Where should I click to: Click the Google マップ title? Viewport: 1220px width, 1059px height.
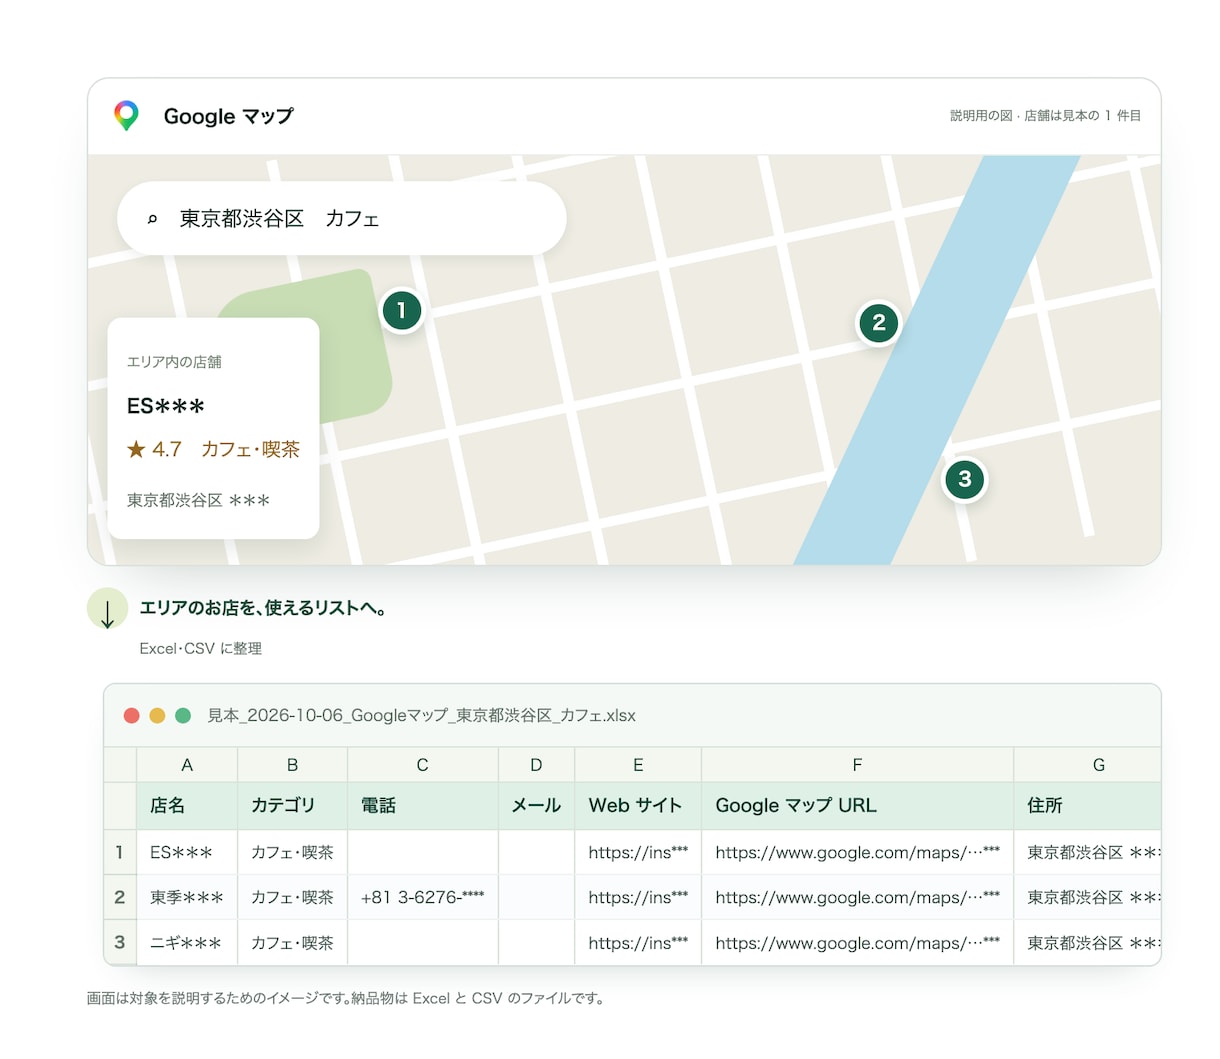[x=229, y=116]
